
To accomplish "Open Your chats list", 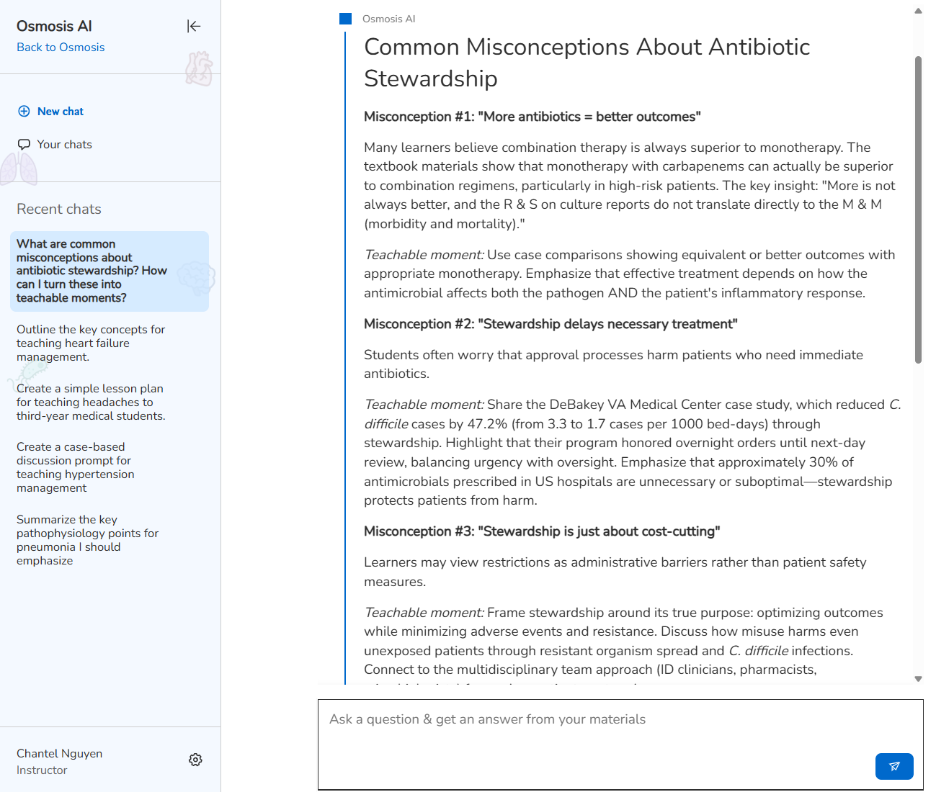I will tap(64, 144).
